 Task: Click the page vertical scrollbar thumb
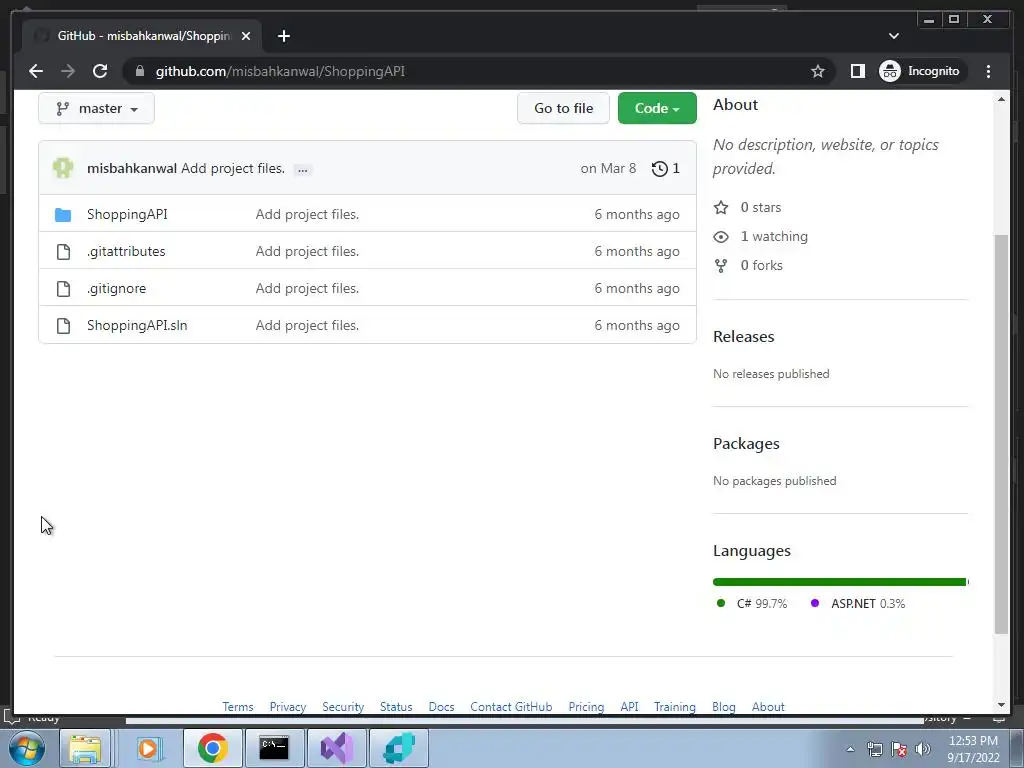point(1001,434)
